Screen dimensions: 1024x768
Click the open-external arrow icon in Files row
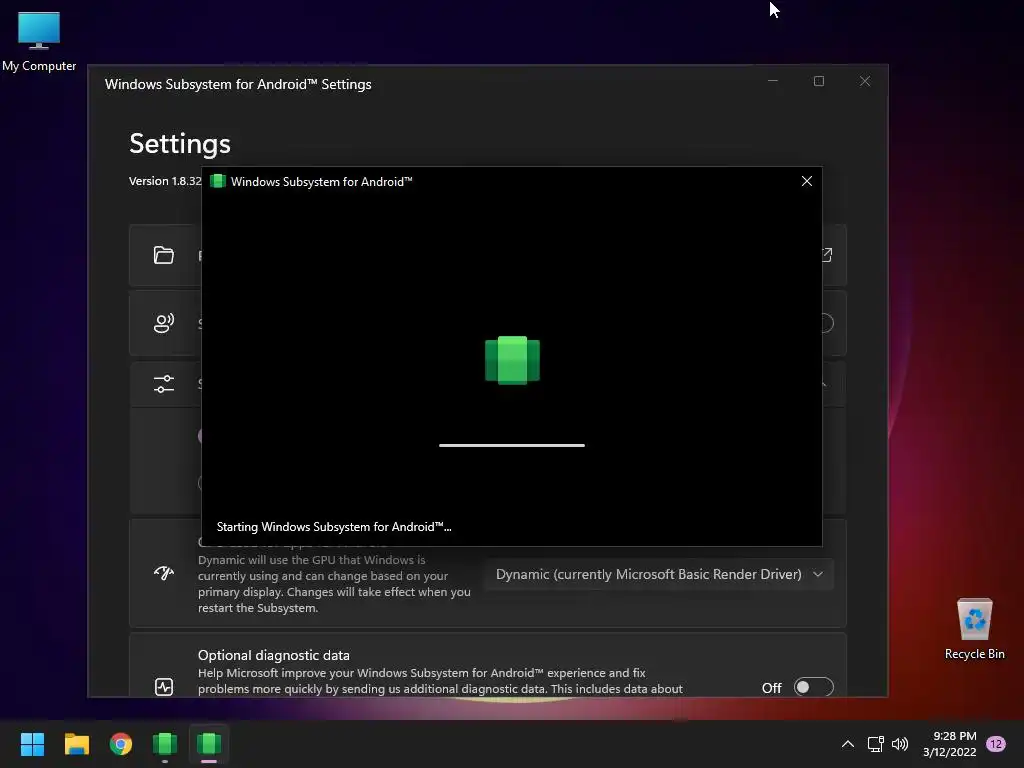point(826,255)
